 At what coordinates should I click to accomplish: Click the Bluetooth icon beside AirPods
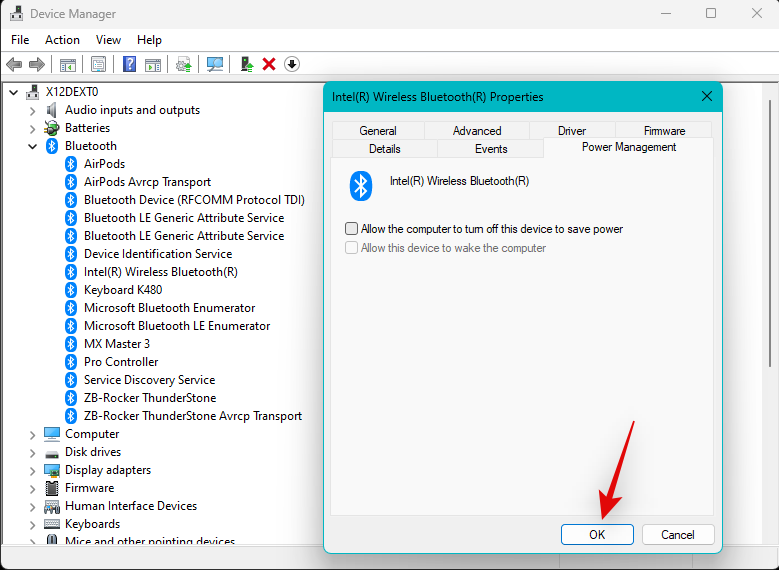coord(71,164)
